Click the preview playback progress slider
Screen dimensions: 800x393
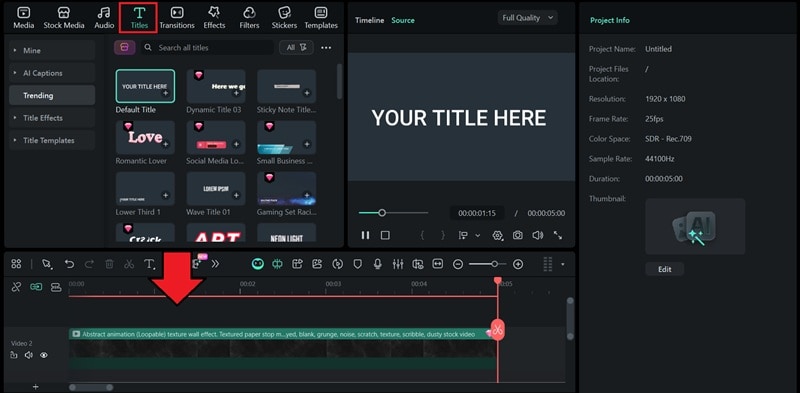[x=393, y=213]
